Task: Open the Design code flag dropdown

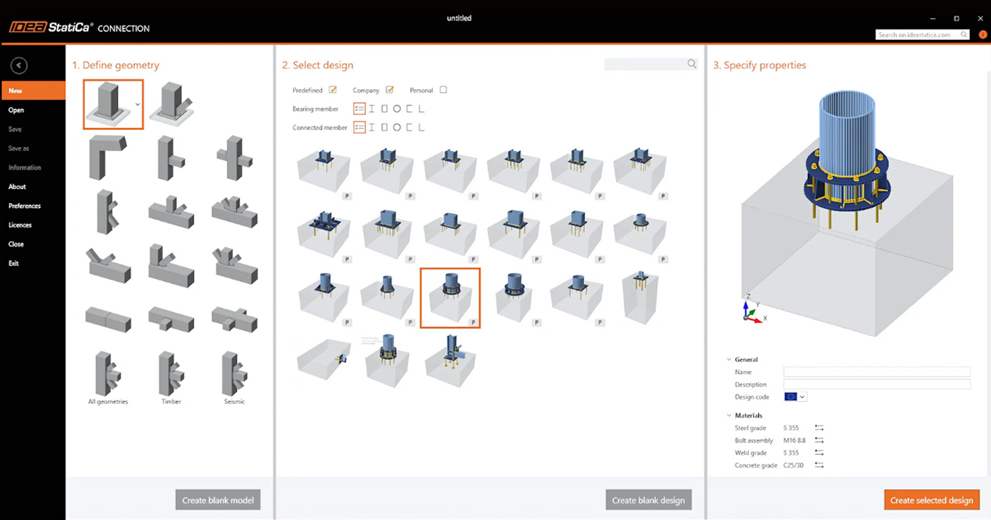Action: click(796, 397)
